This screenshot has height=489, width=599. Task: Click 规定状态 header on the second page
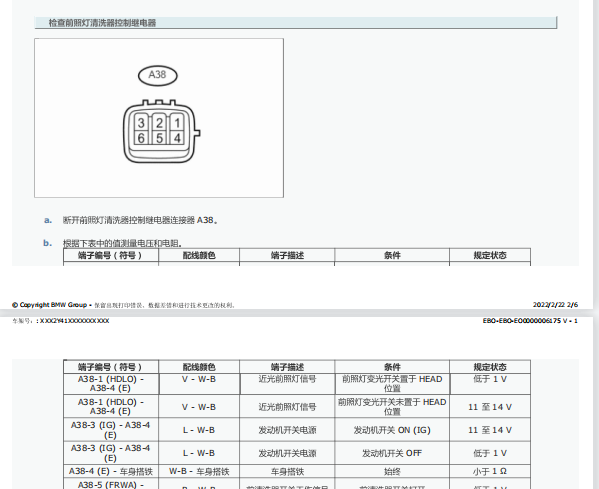pyautogui.click(x=490, y=367)
